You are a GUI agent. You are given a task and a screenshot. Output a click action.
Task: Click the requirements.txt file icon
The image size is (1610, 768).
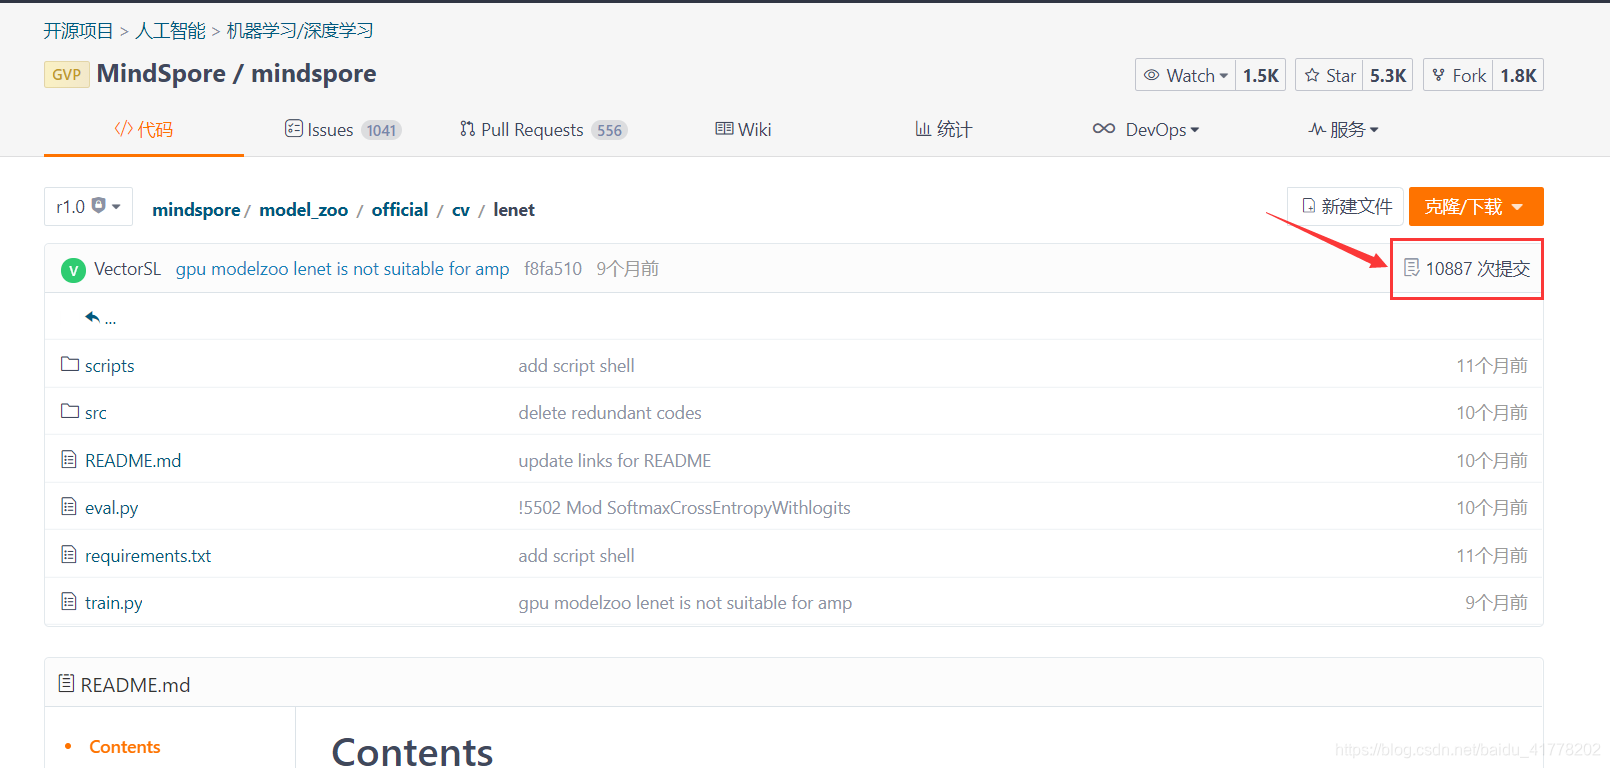pyautogui.click(x=69, y=554)
